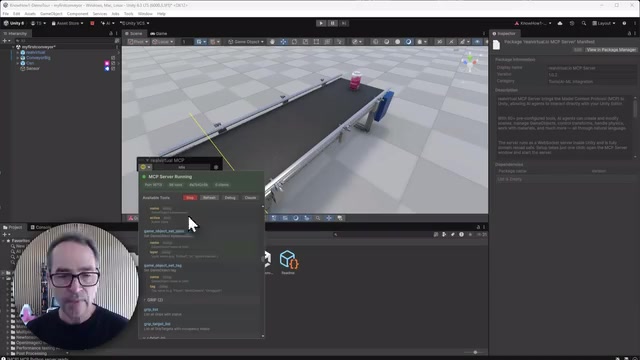
Task: Select the myfirstconveyor scene root
Action: 38,47
